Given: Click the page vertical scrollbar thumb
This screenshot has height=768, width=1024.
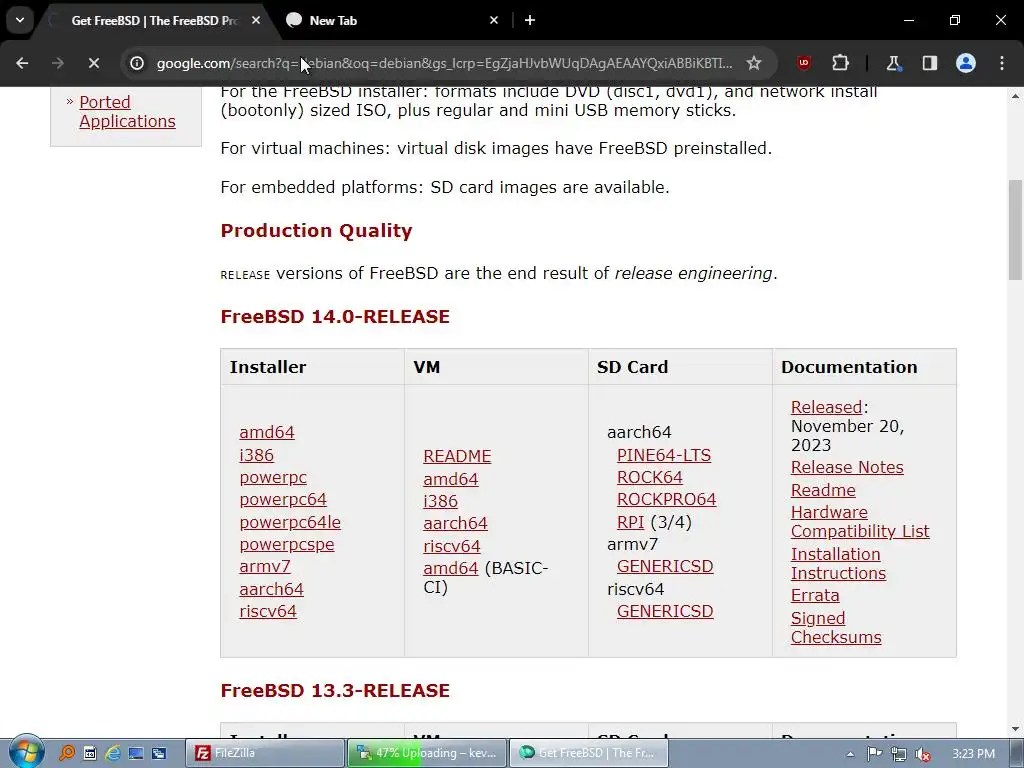Looking at the screenshot, I should point(1015,230).
